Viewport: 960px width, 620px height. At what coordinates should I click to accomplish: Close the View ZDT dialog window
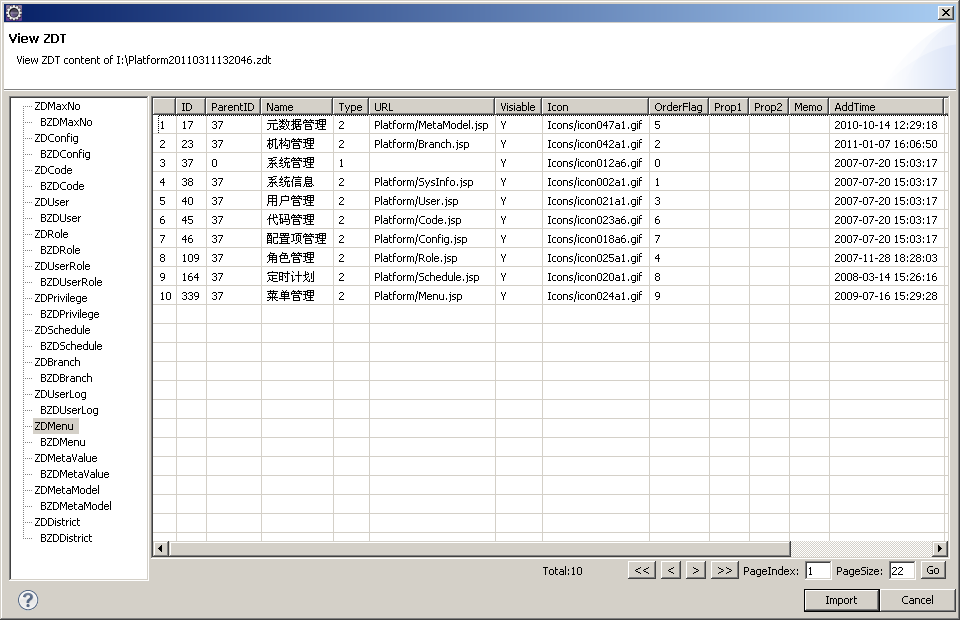point(945,12)
